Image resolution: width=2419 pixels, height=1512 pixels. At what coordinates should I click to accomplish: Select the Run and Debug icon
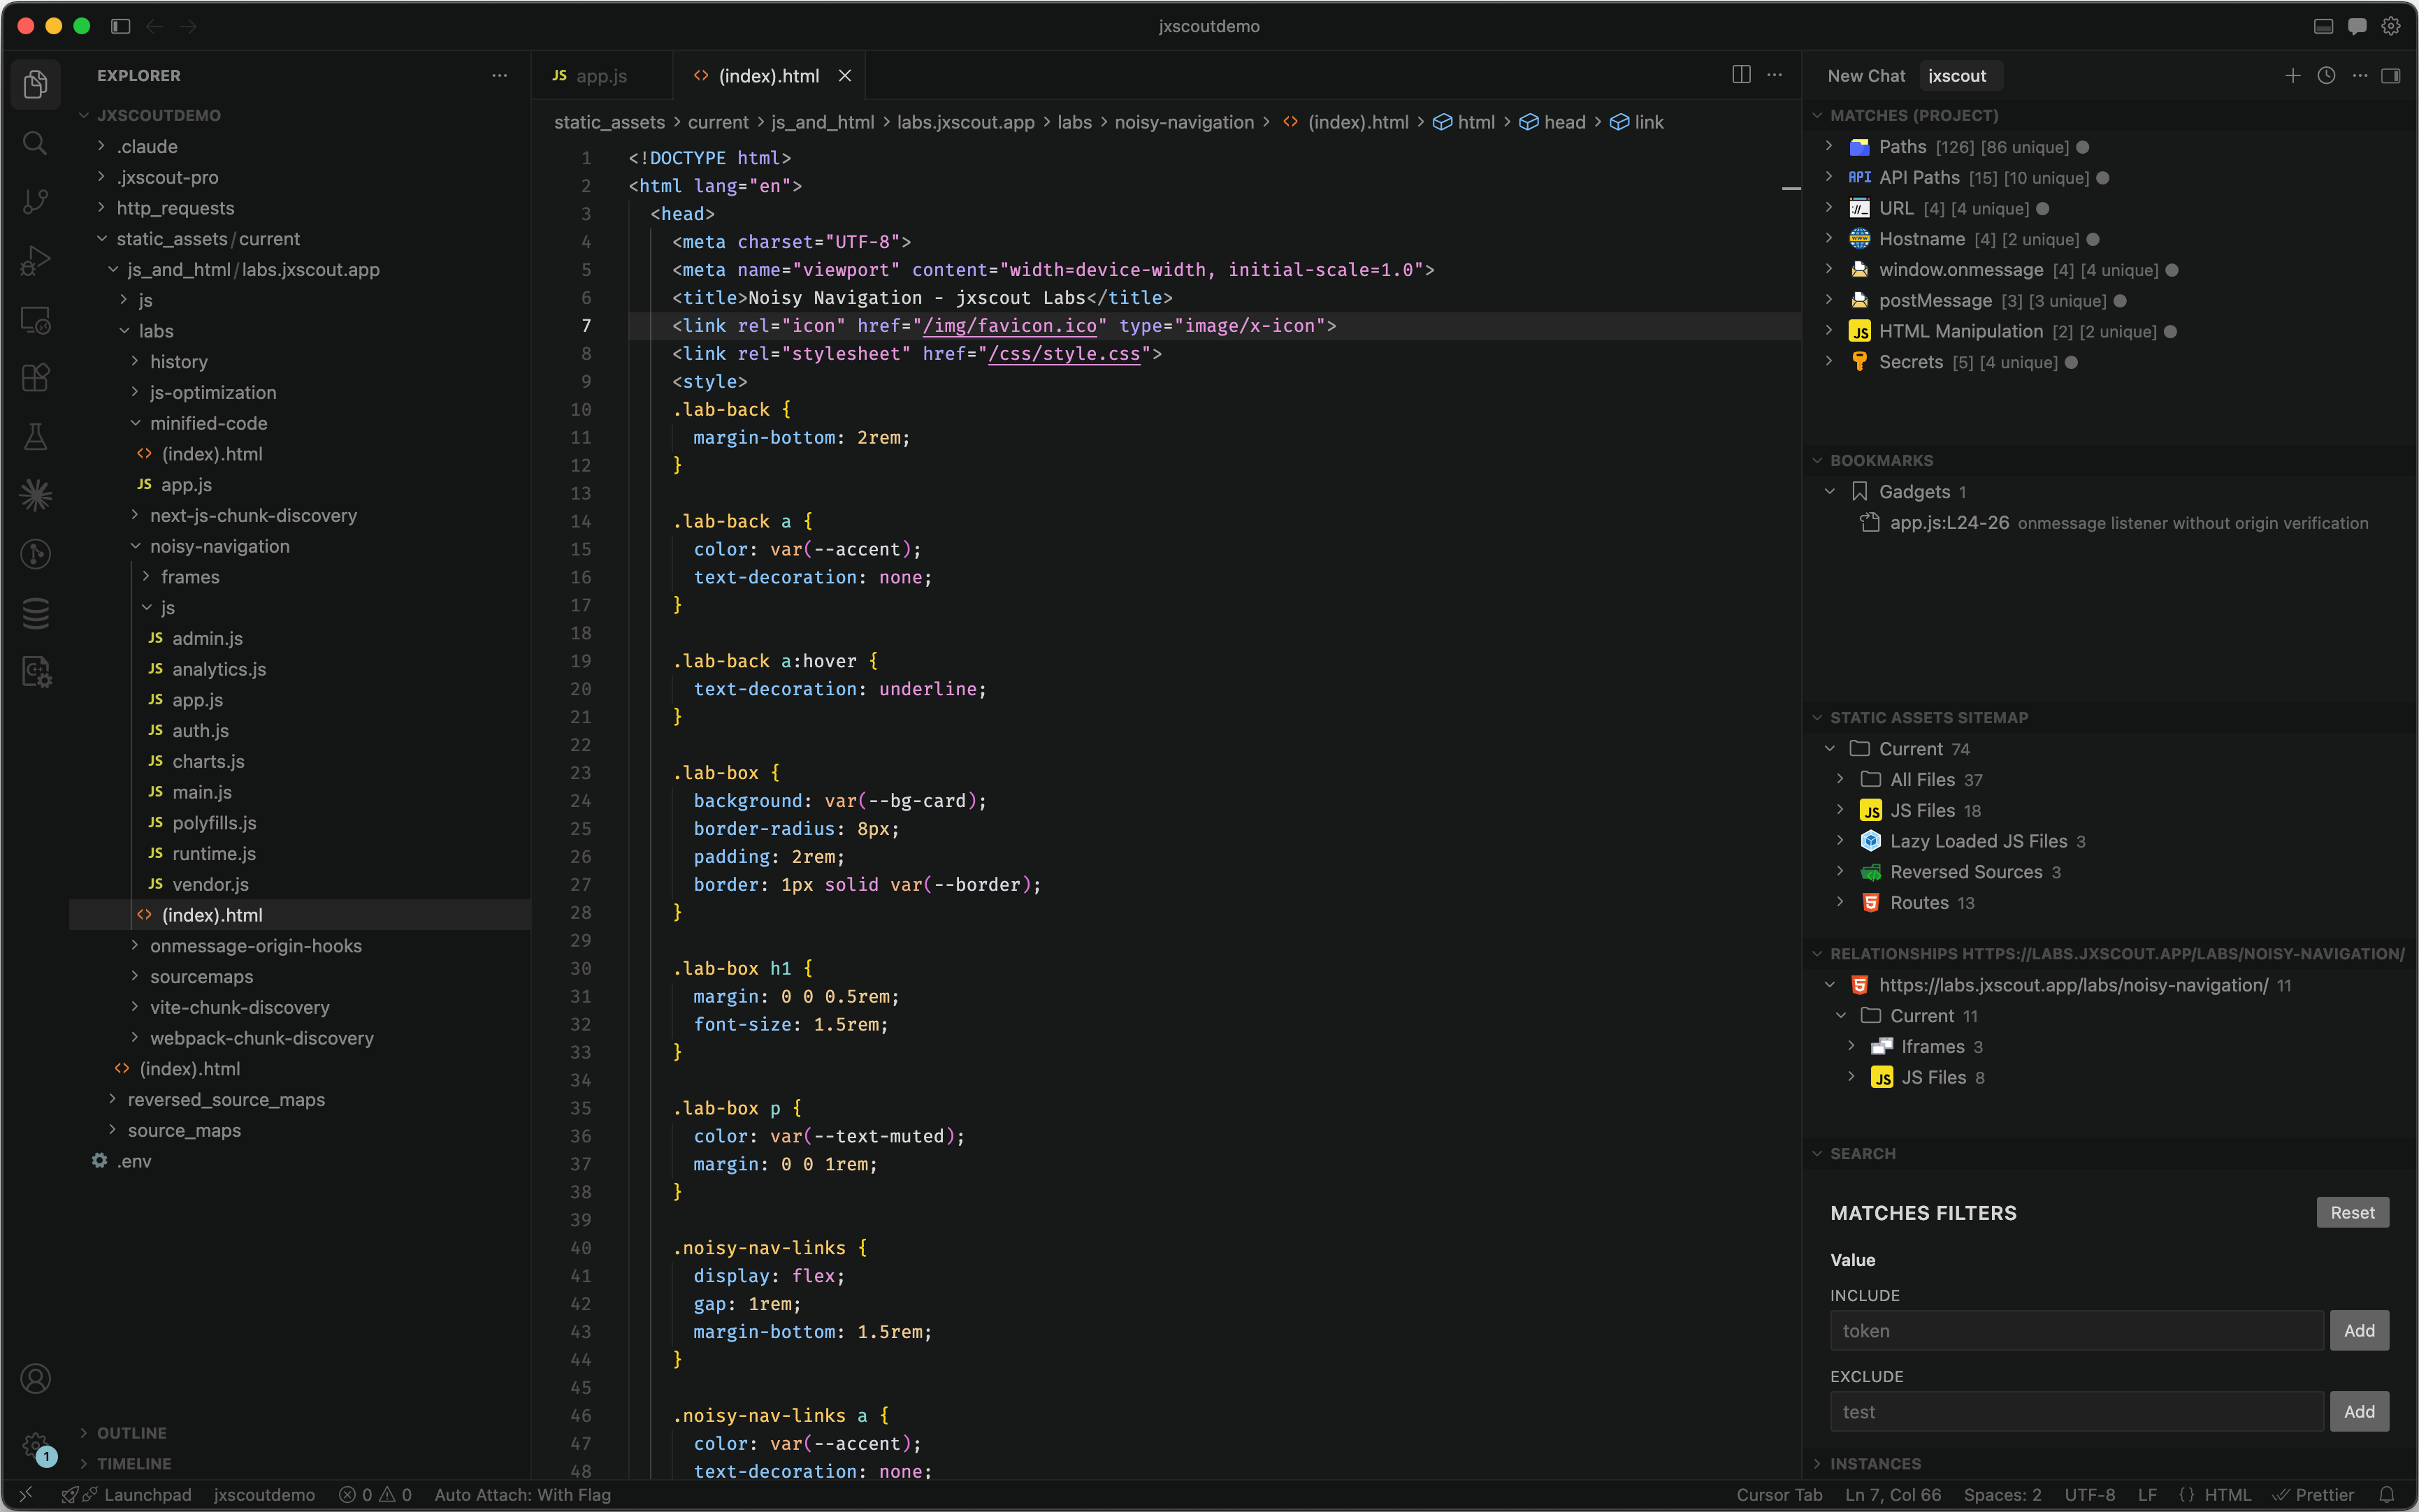pyautogui.click(x=36, y=260)
